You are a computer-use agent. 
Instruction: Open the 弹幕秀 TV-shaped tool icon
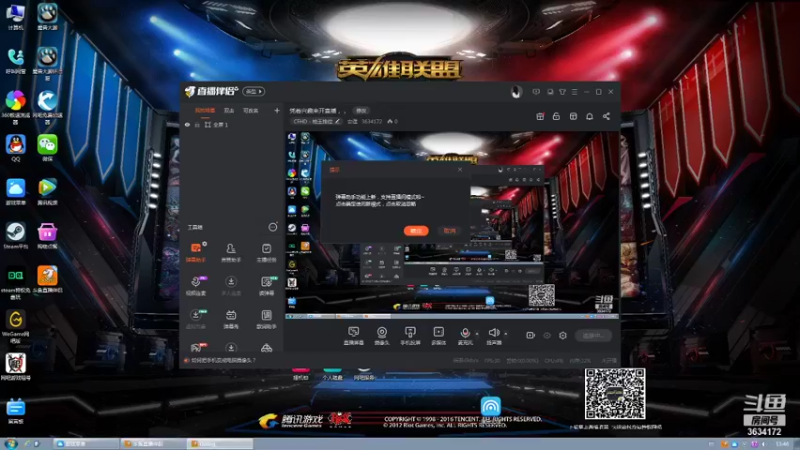point(231,319)
